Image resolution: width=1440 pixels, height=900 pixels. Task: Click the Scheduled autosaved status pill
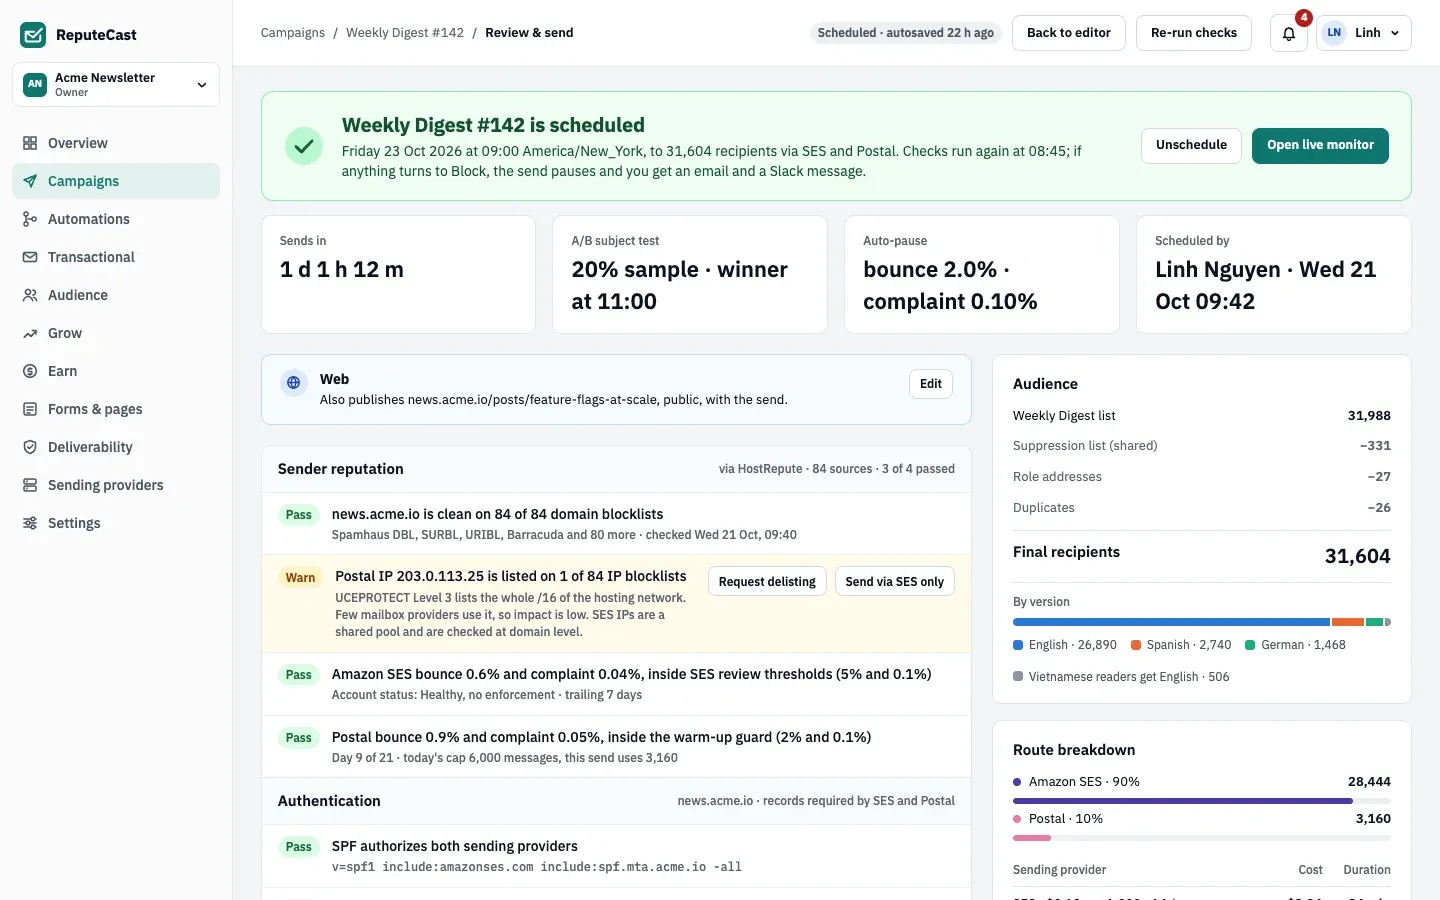coord(905,33)
